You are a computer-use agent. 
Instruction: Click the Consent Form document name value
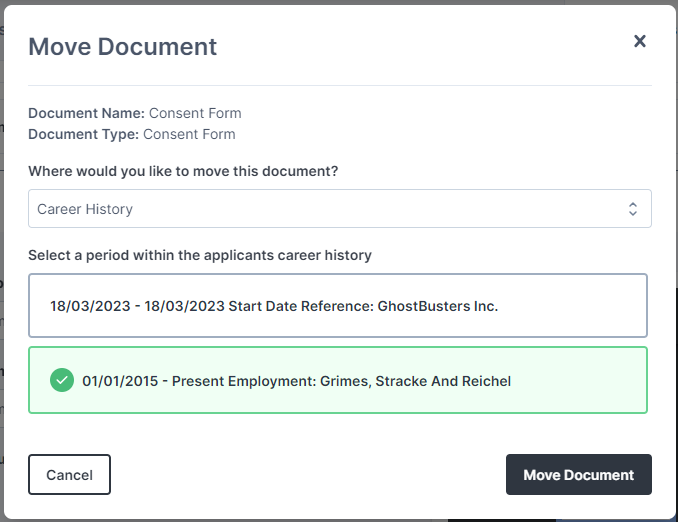[195, 113]
